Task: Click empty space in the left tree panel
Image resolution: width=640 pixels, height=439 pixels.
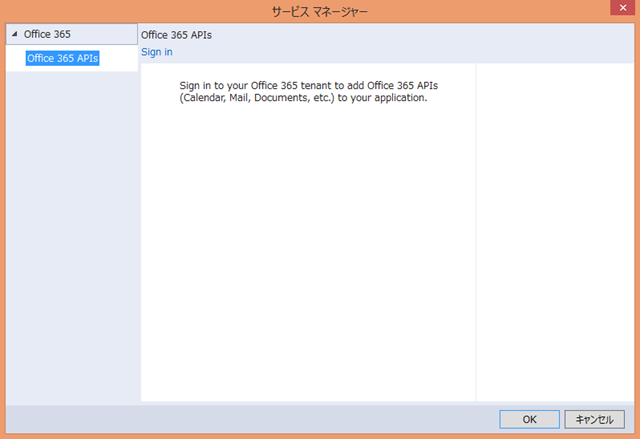Action: click(x=70, y=250)
